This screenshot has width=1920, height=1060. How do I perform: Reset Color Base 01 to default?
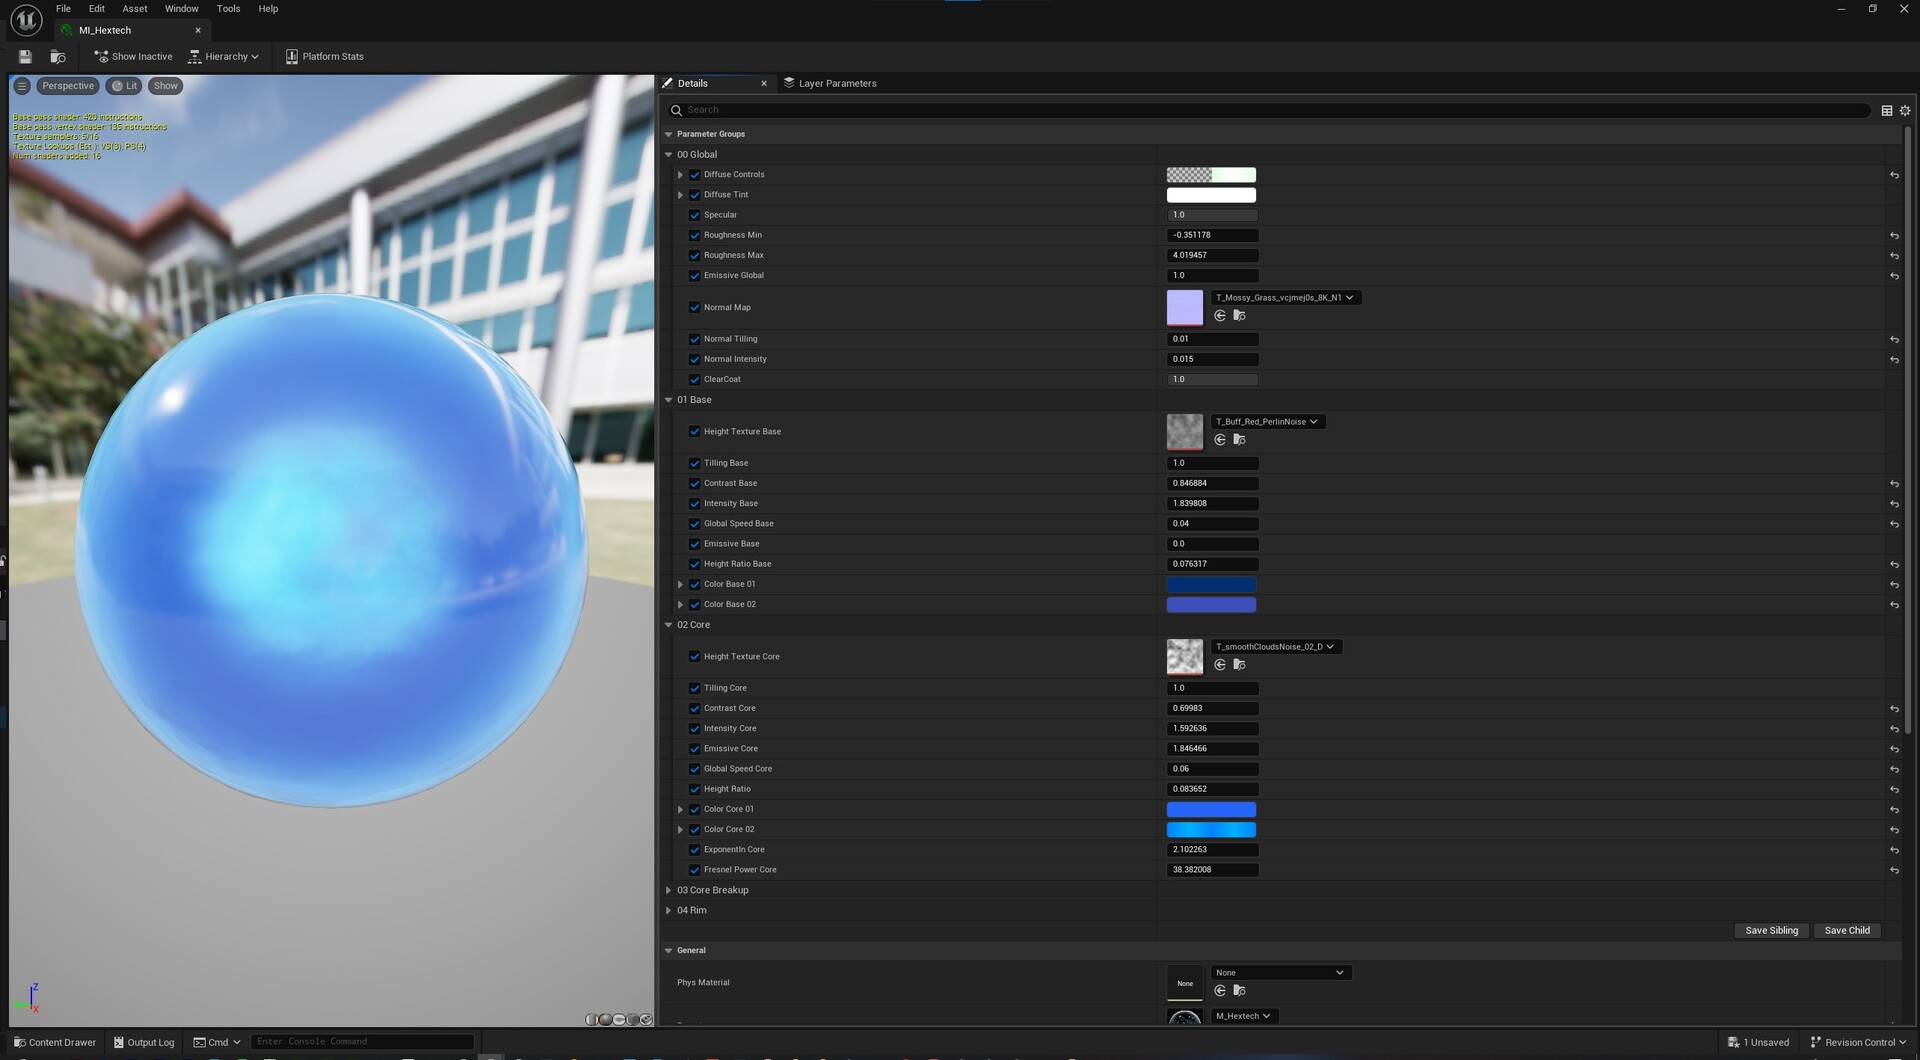click(x=1894, y=585)
